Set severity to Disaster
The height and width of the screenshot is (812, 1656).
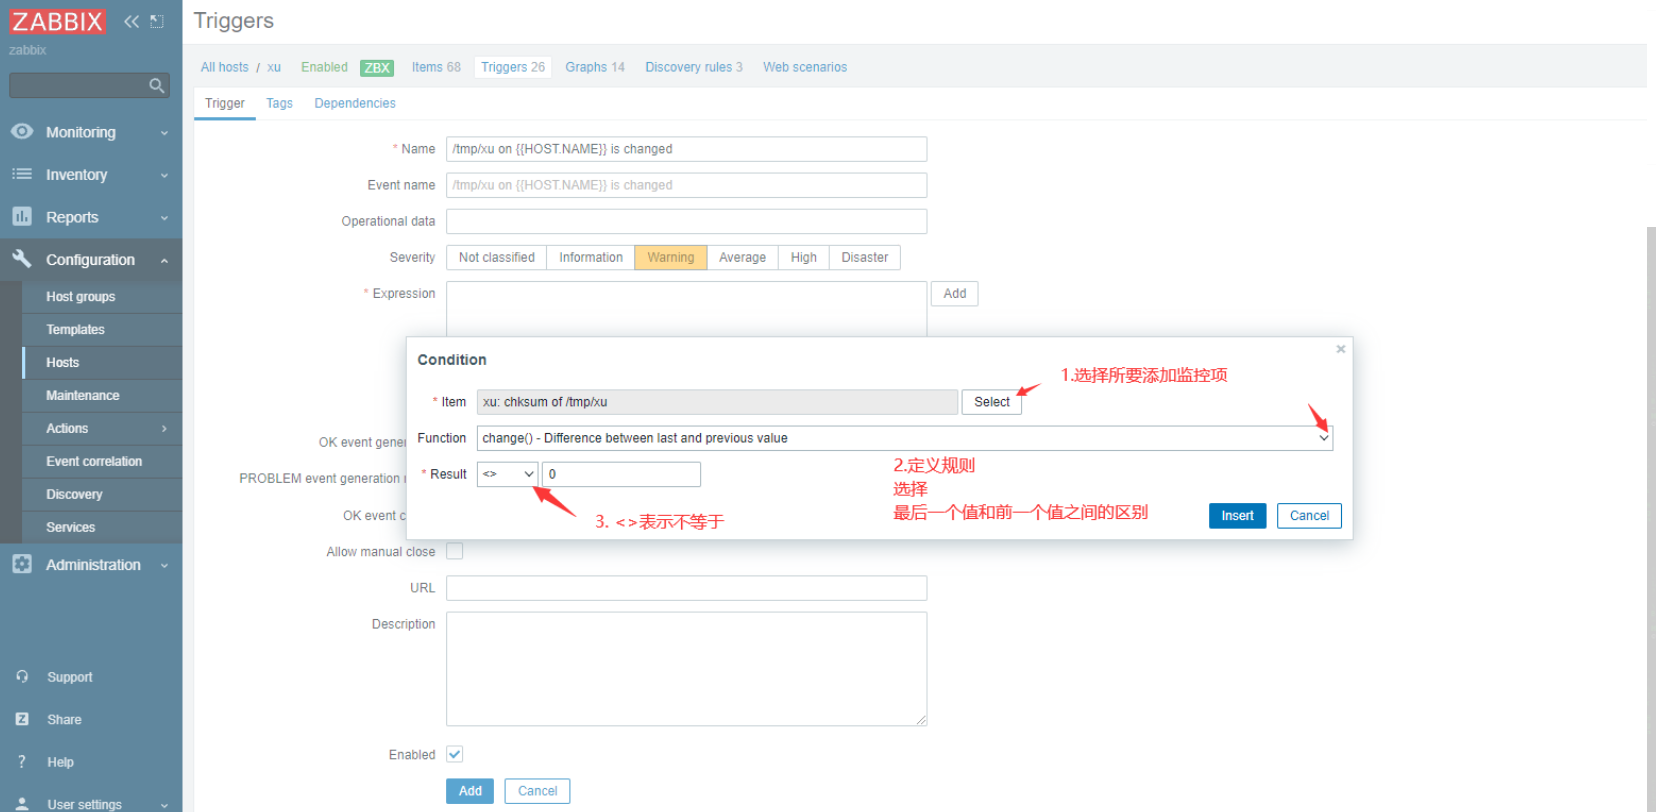(865, 258)
